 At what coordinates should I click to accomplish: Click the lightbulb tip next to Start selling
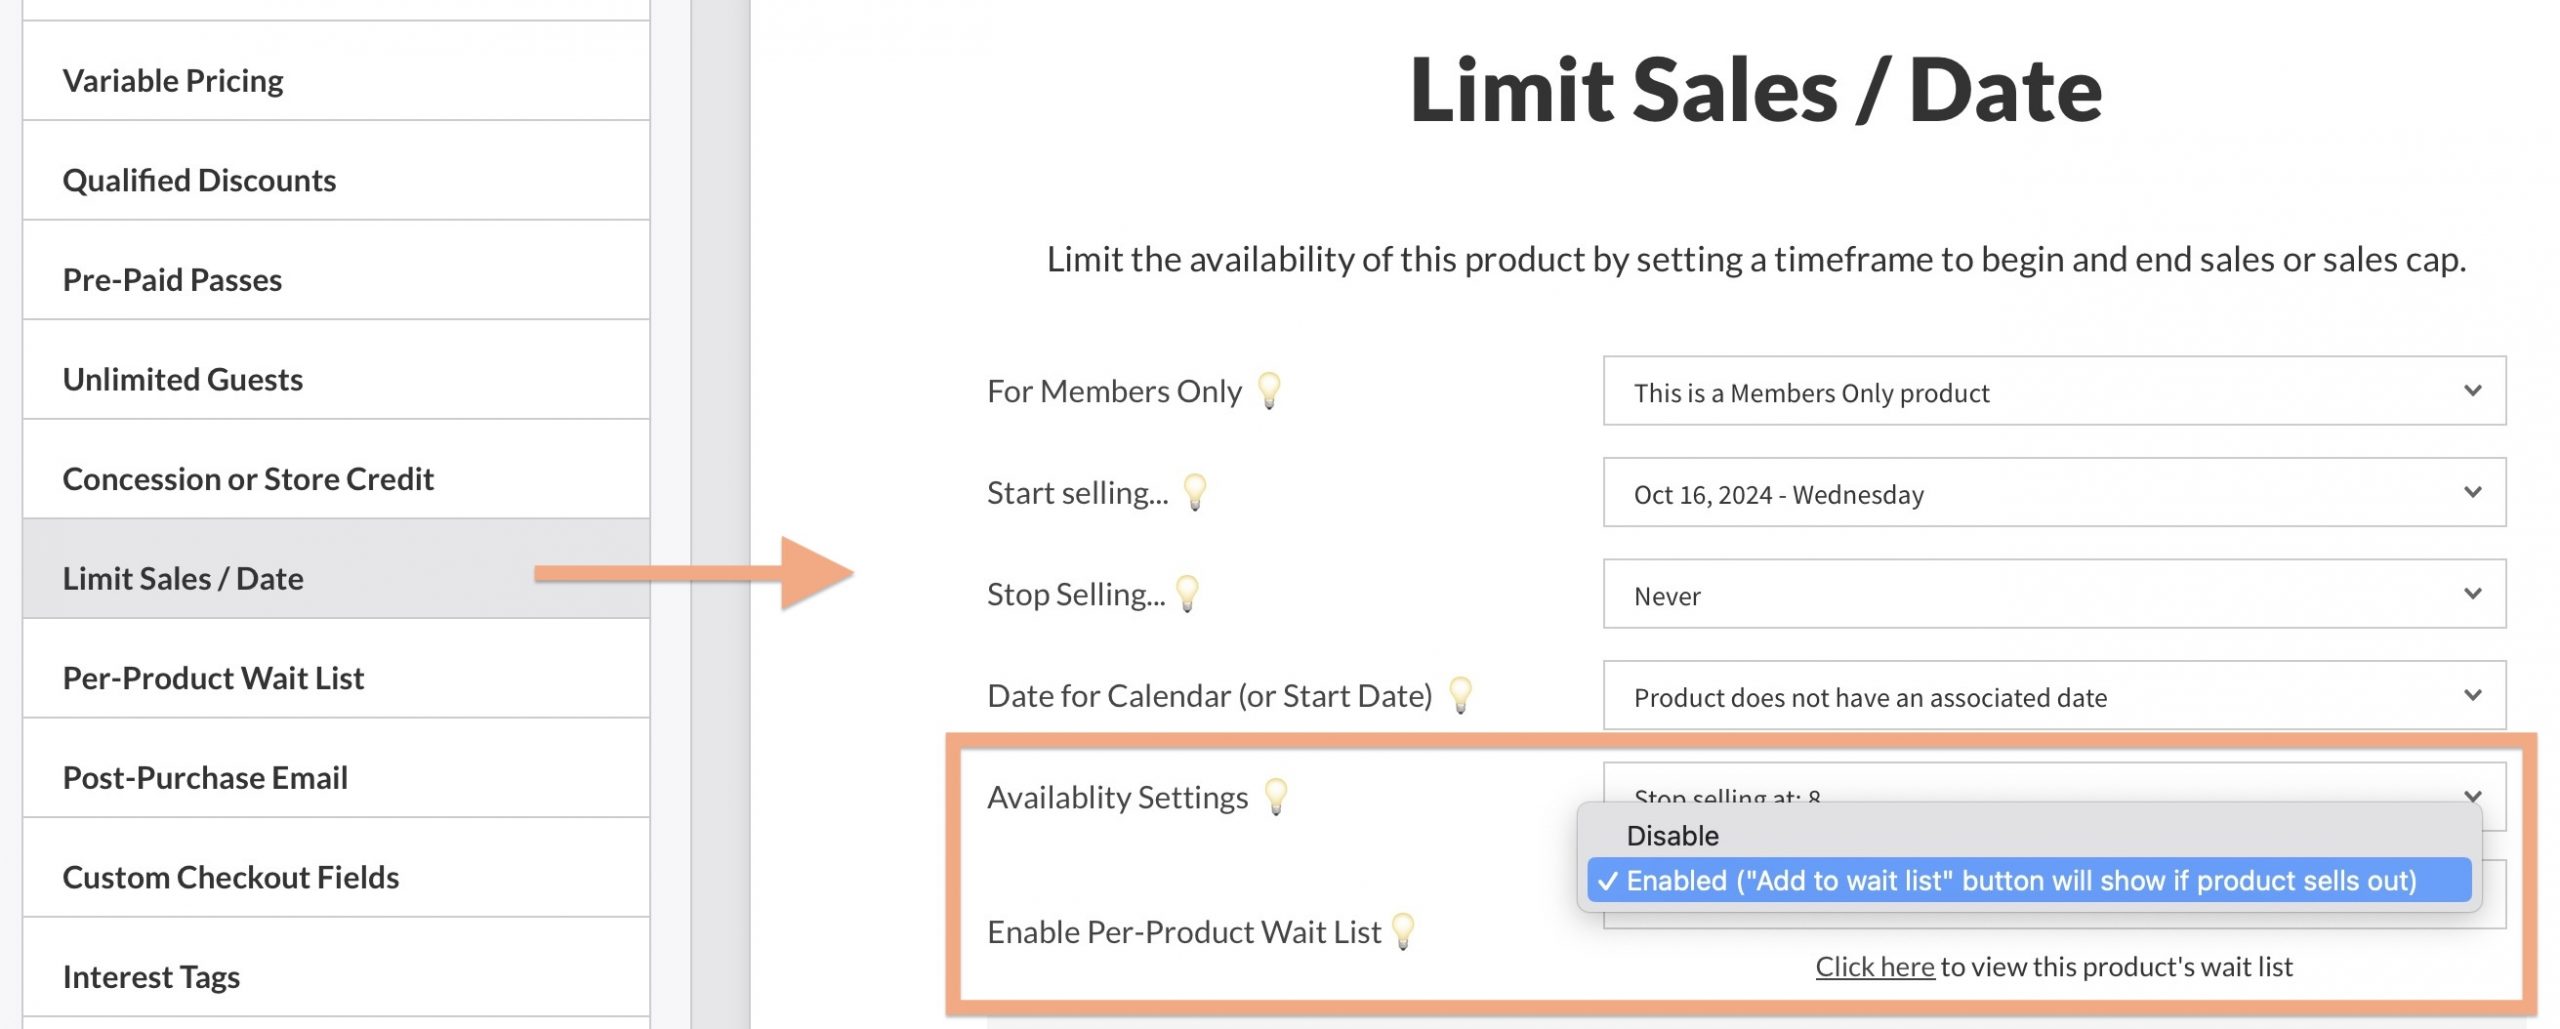pyautogui.click(x=1195, y=492)
